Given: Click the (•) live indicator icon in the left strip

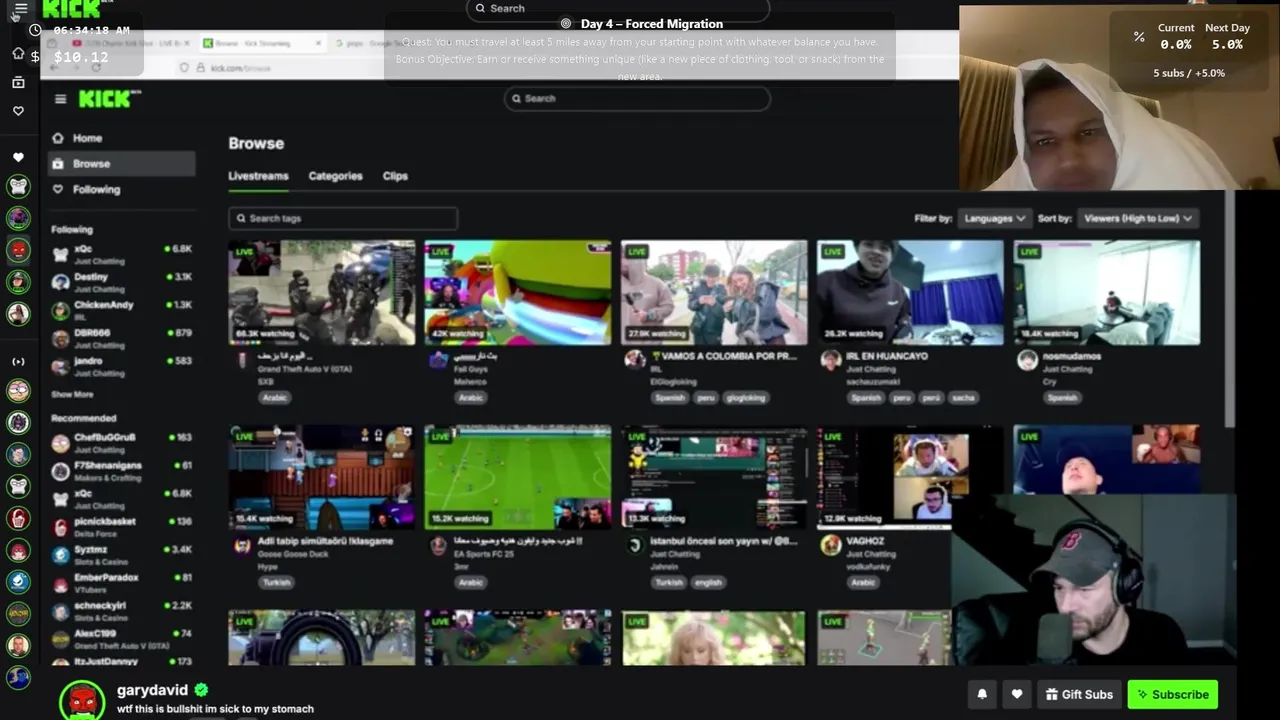Looking at the screenshot, I should 18,361.
